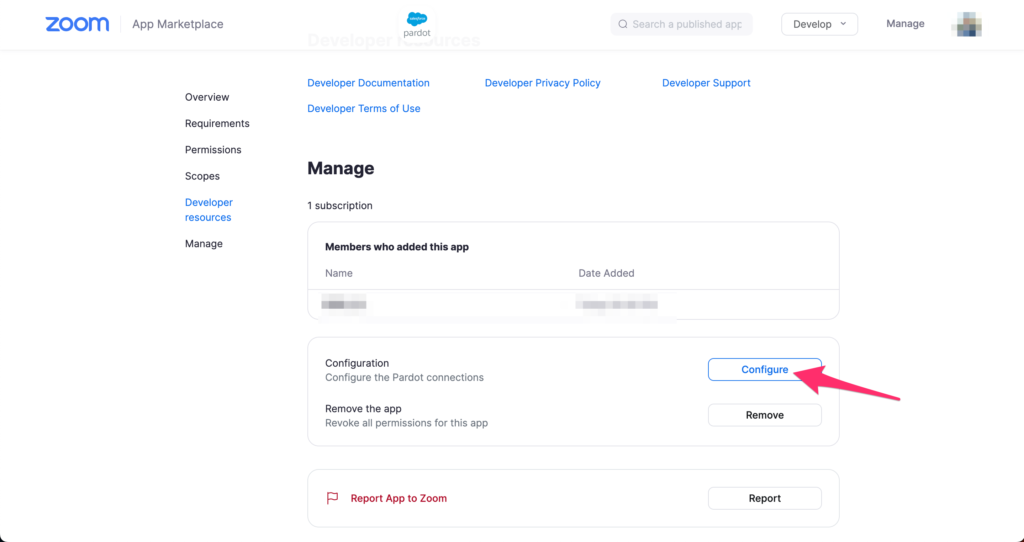Image resolution: width=1024 pixels, height=542 pixels.
Task: Select Developer resources in sidebar
Action: tap(208, 210)
